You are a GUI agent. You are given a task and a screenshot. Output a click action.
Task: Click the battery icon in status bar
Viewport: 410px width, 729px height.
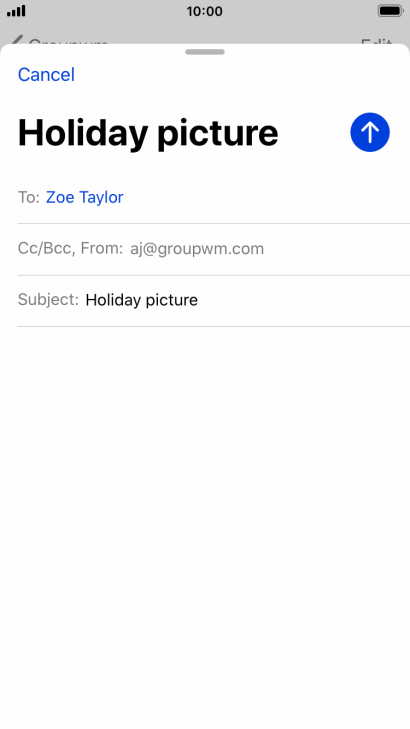[390, 11]
